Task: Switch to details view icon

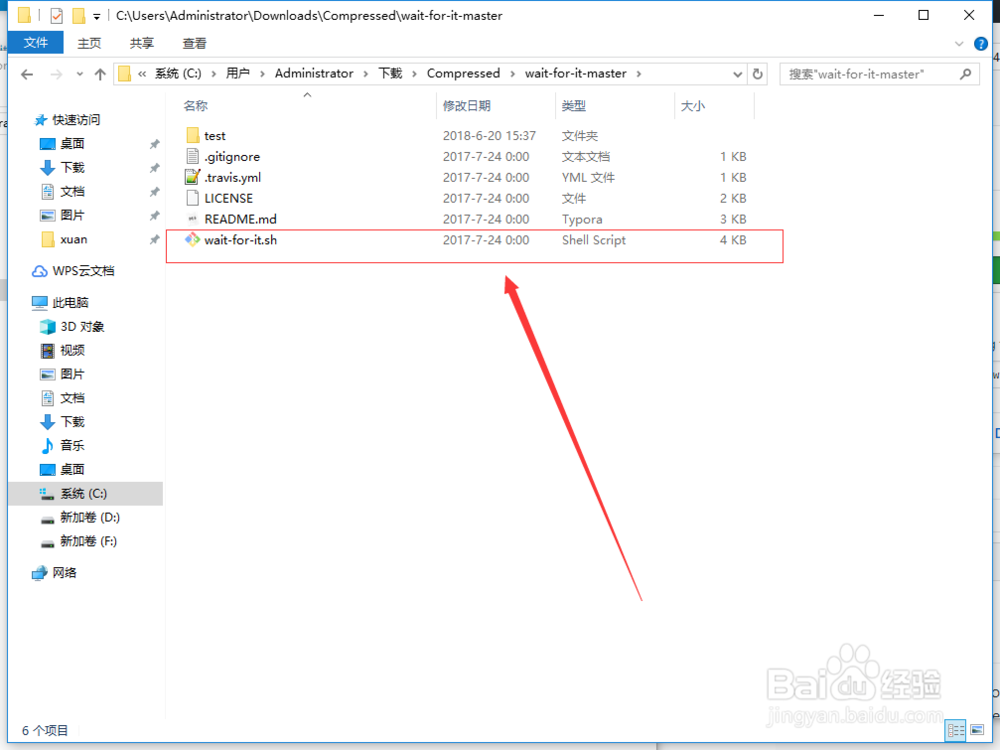Action: coord(955,730)
